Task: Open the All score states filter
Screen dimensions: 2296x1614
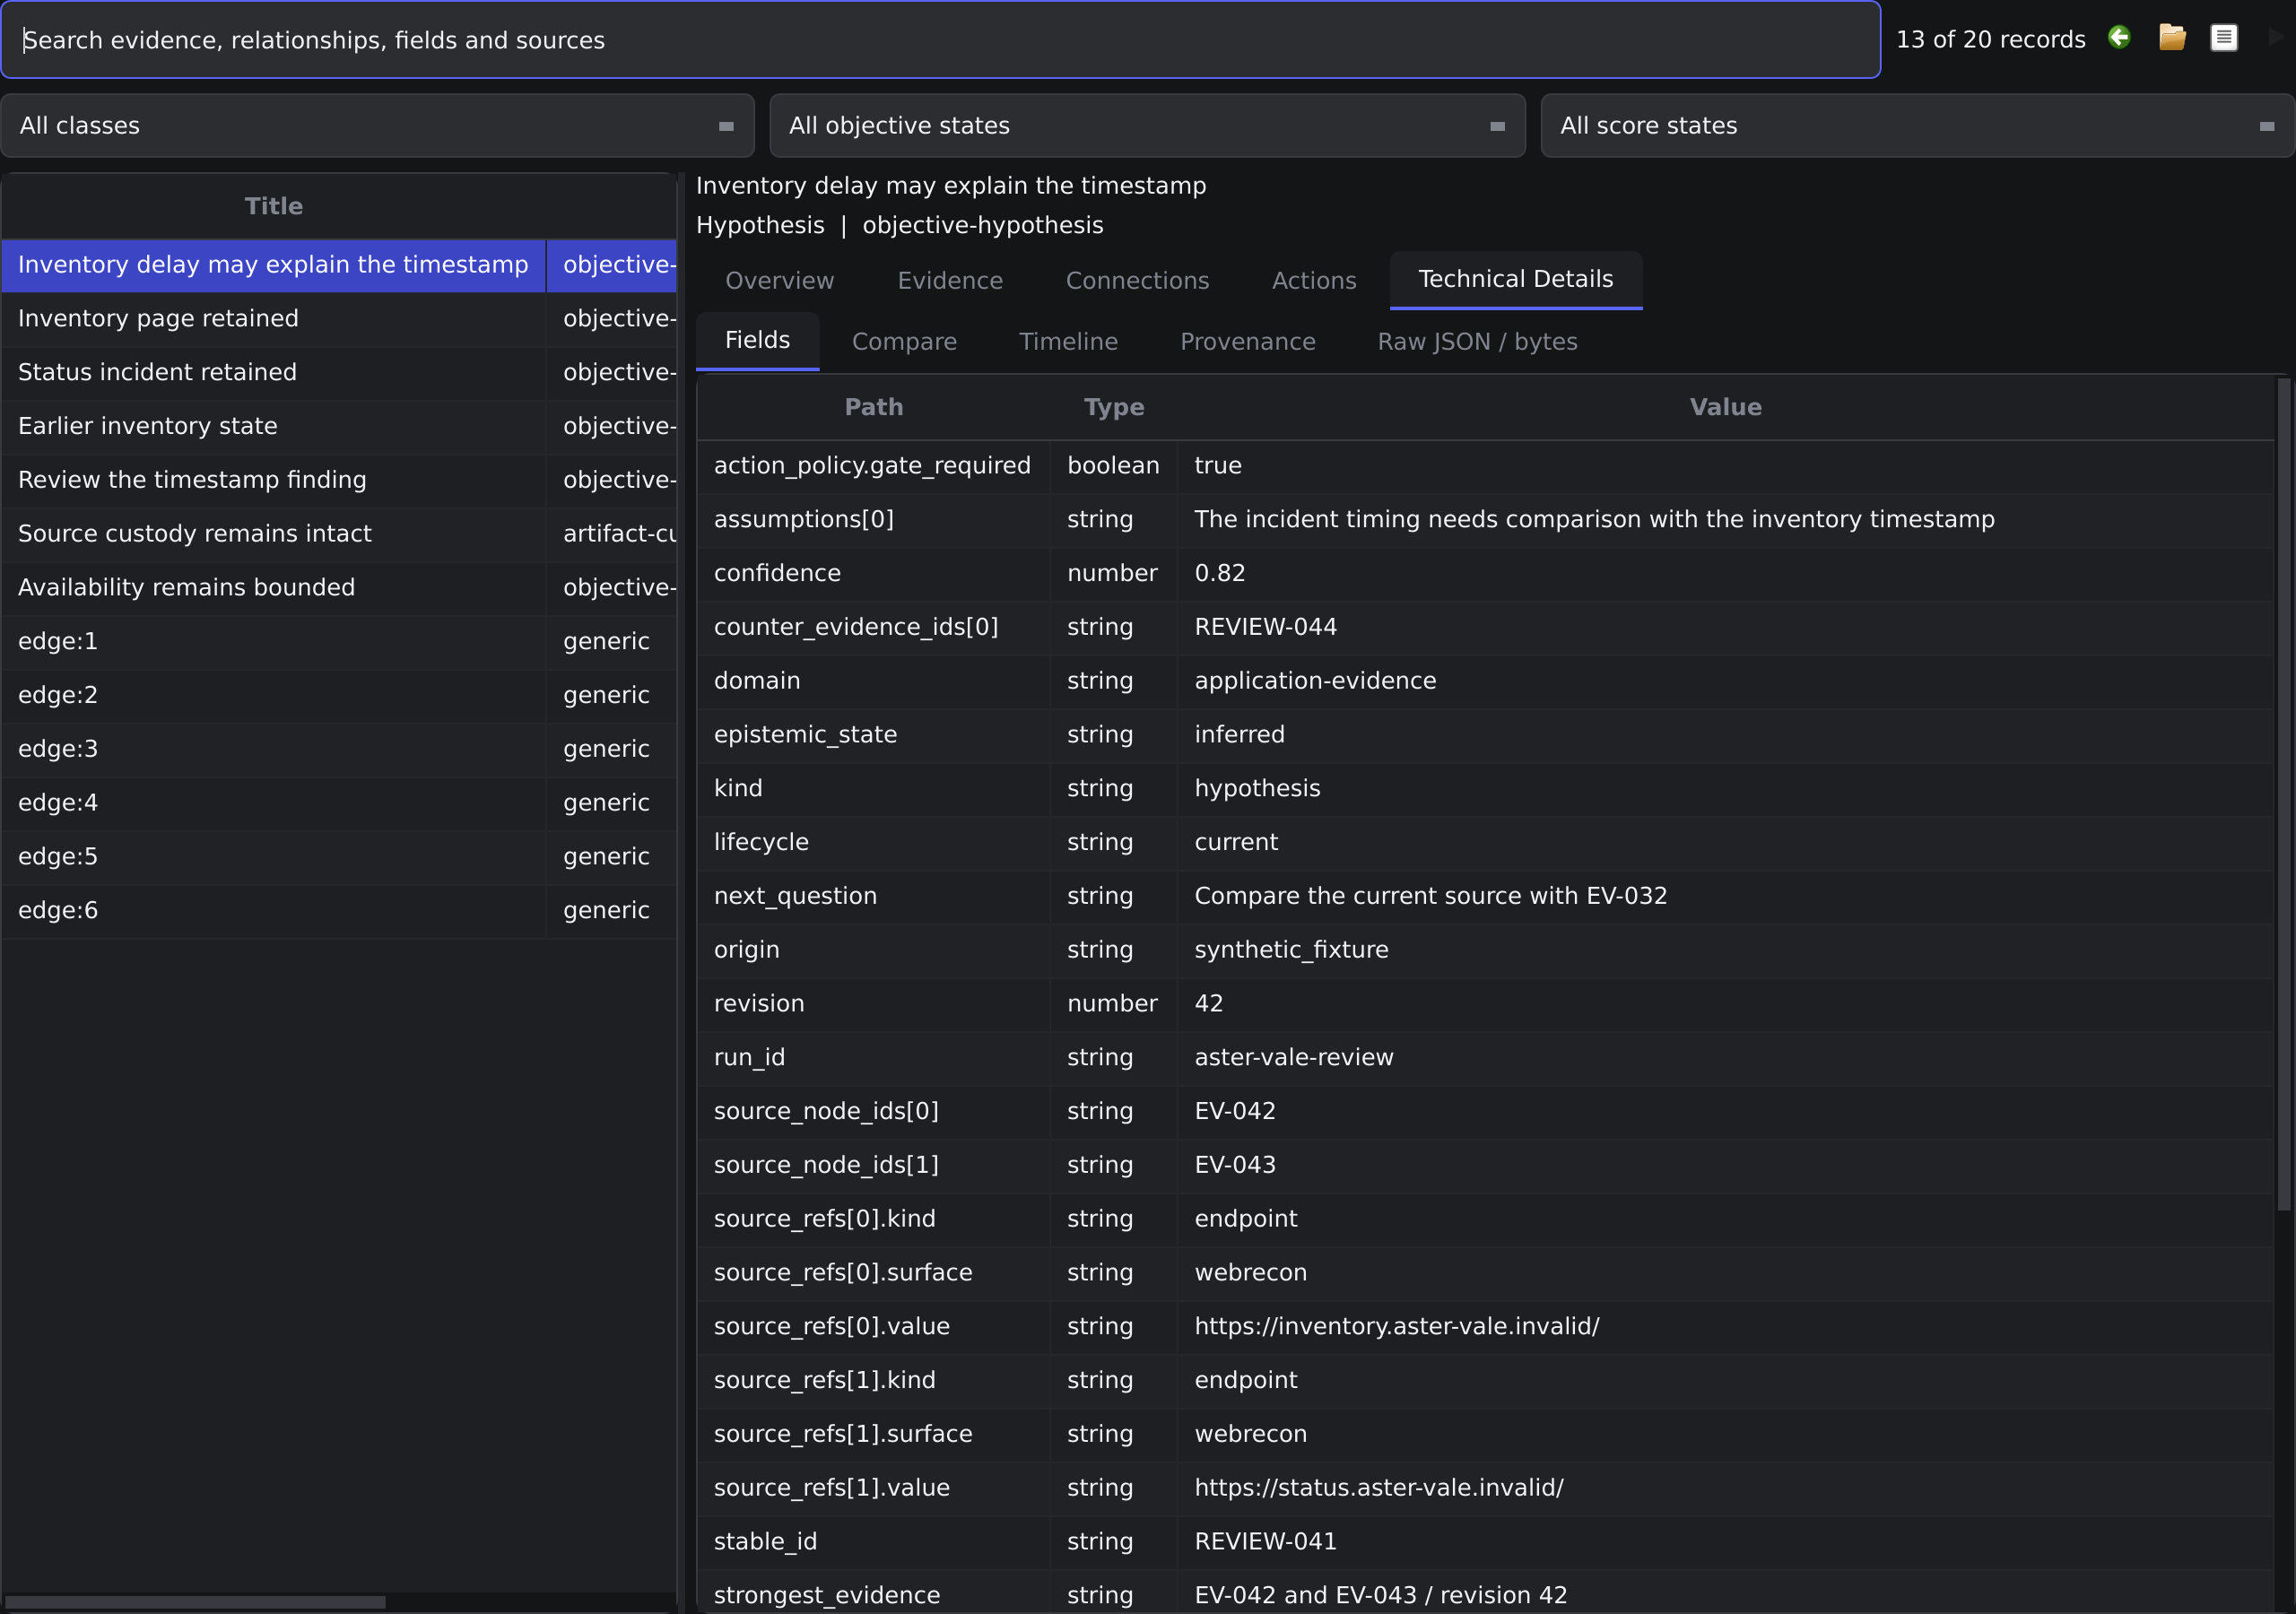Action: [1917, 126]
